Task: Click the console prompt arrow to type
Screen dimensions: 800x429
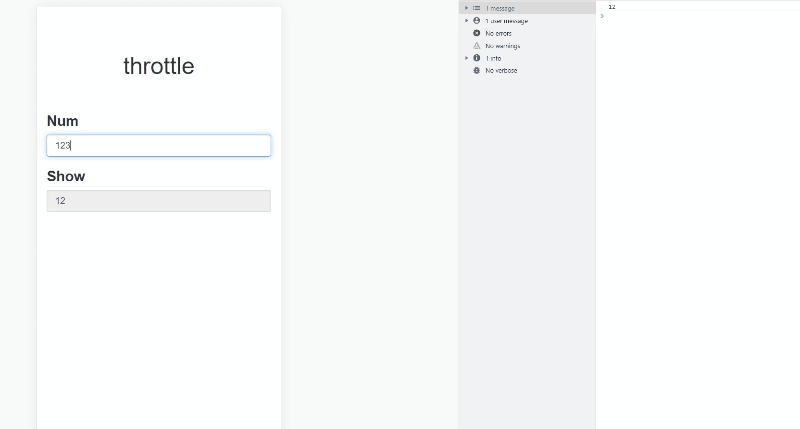Action: 602,16
